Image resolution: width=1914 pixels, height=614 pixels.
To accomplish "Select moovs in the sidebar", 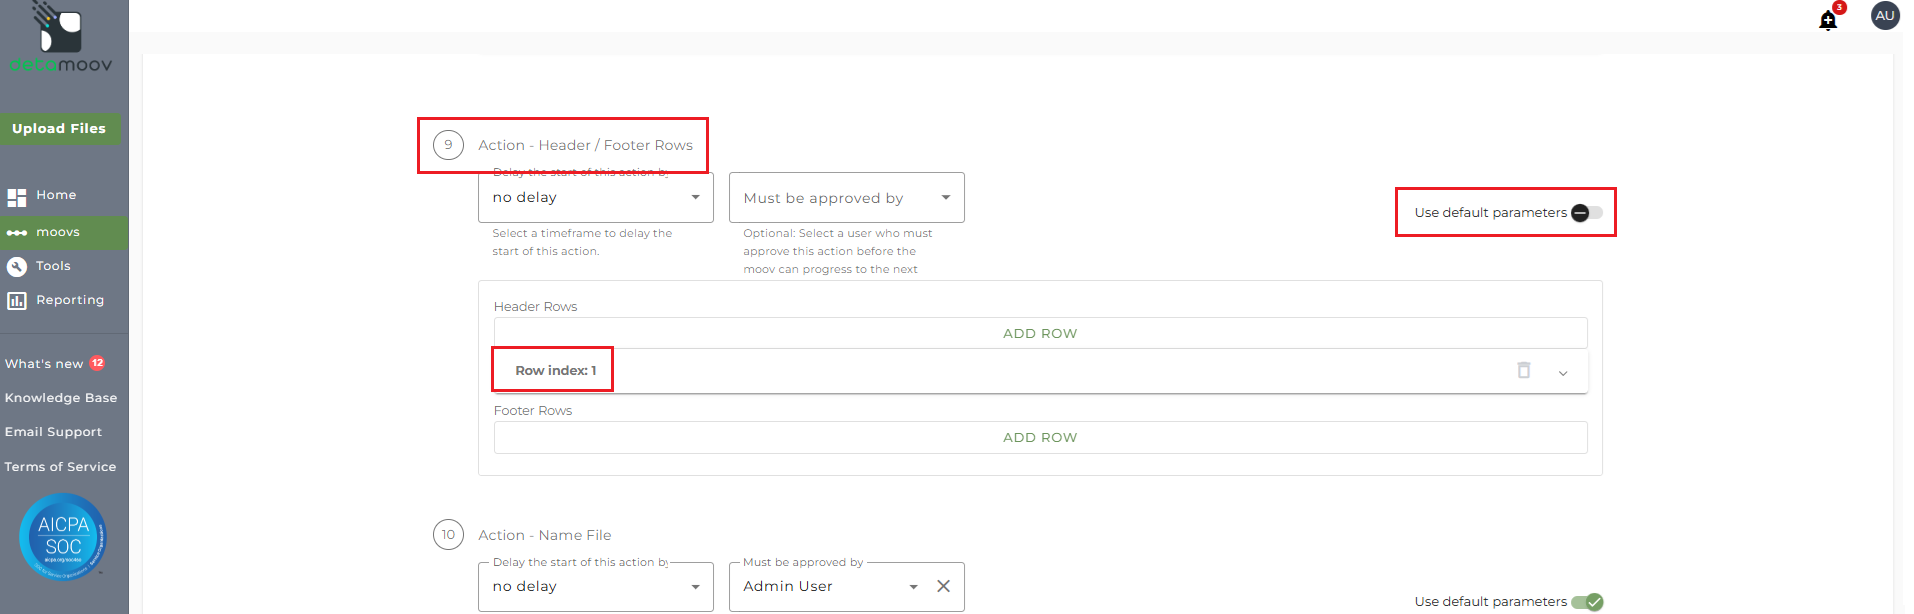I will click(58, 232).
